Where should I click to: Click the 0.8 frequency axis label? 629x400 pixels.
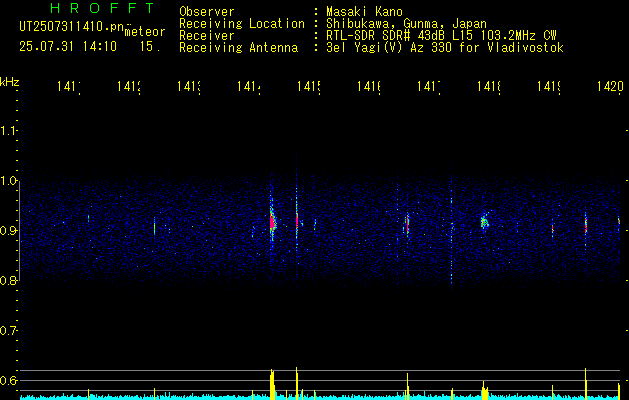pos(8,280)
